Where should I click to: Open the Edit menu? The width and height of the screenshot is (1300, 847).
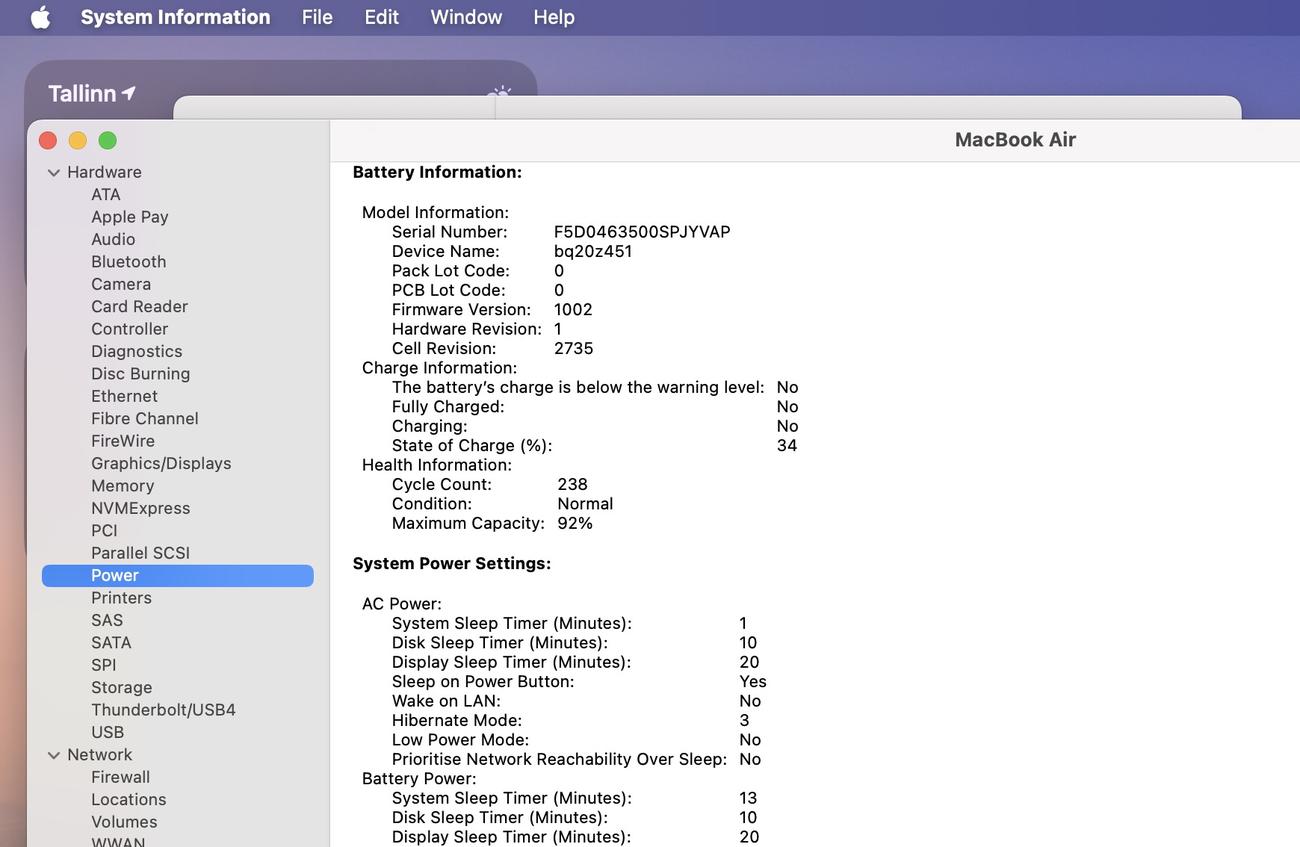coord(381,17)
